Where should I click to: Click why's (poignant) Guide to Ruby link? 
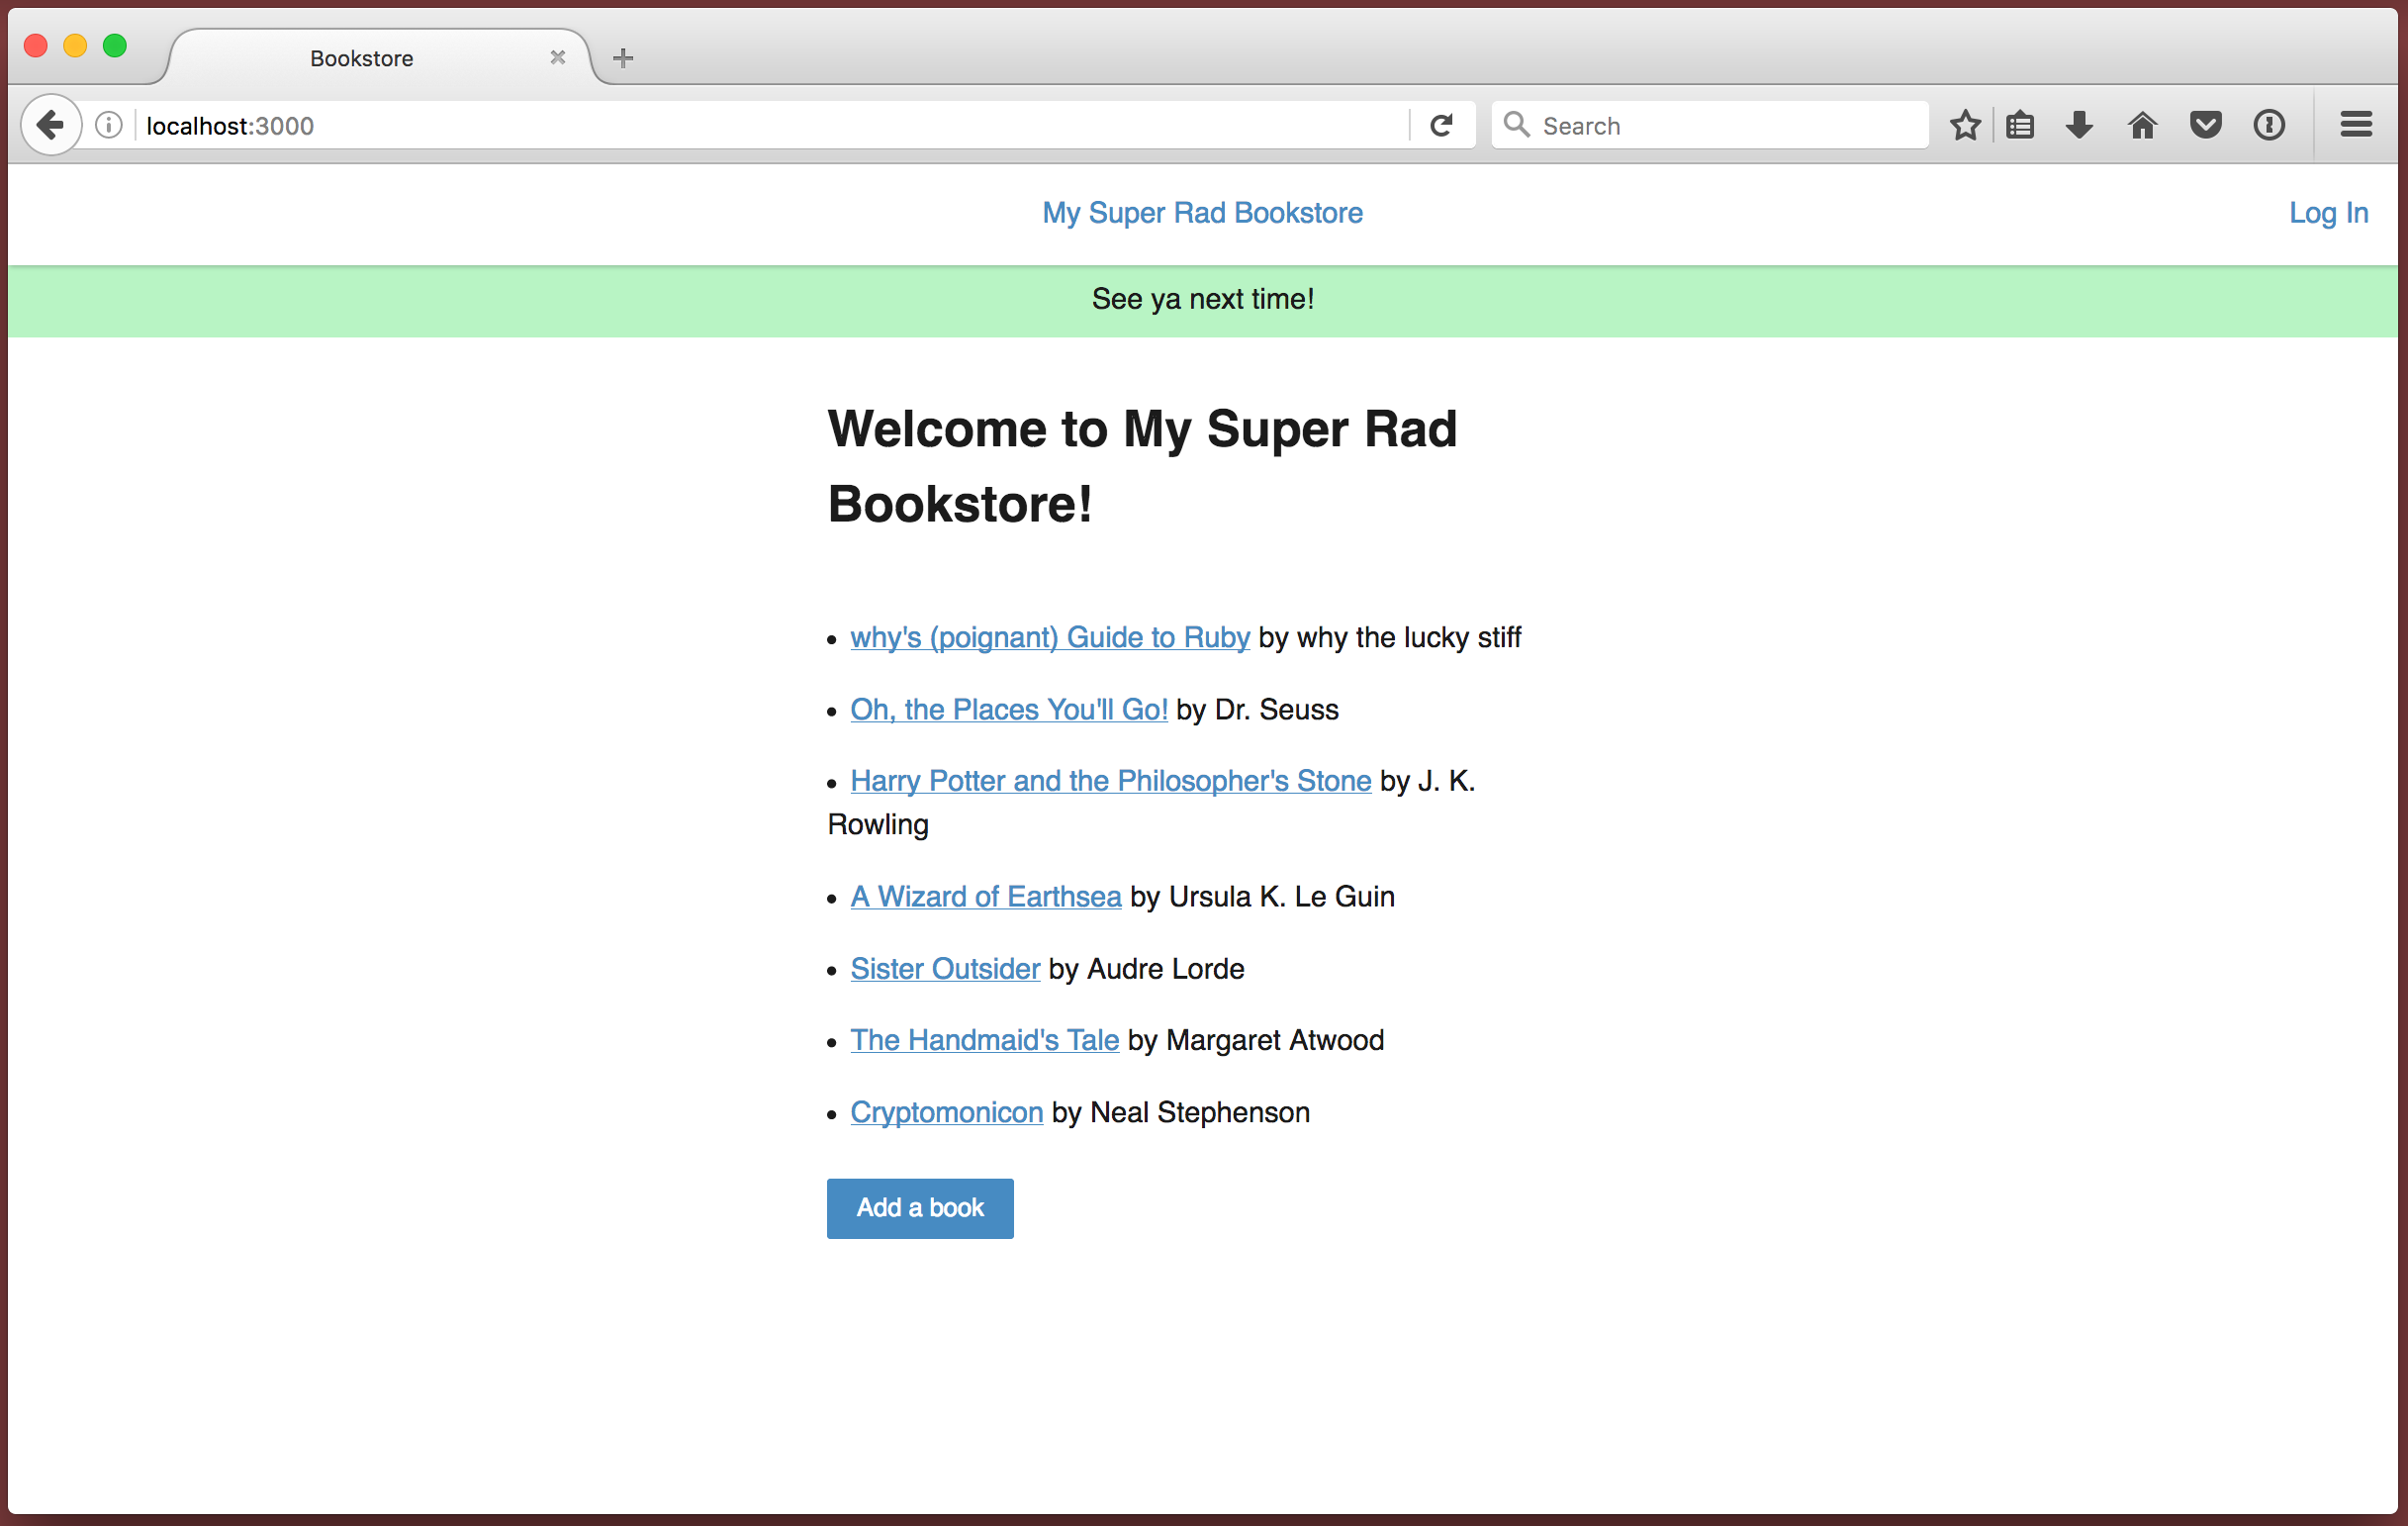[1050, 637]
